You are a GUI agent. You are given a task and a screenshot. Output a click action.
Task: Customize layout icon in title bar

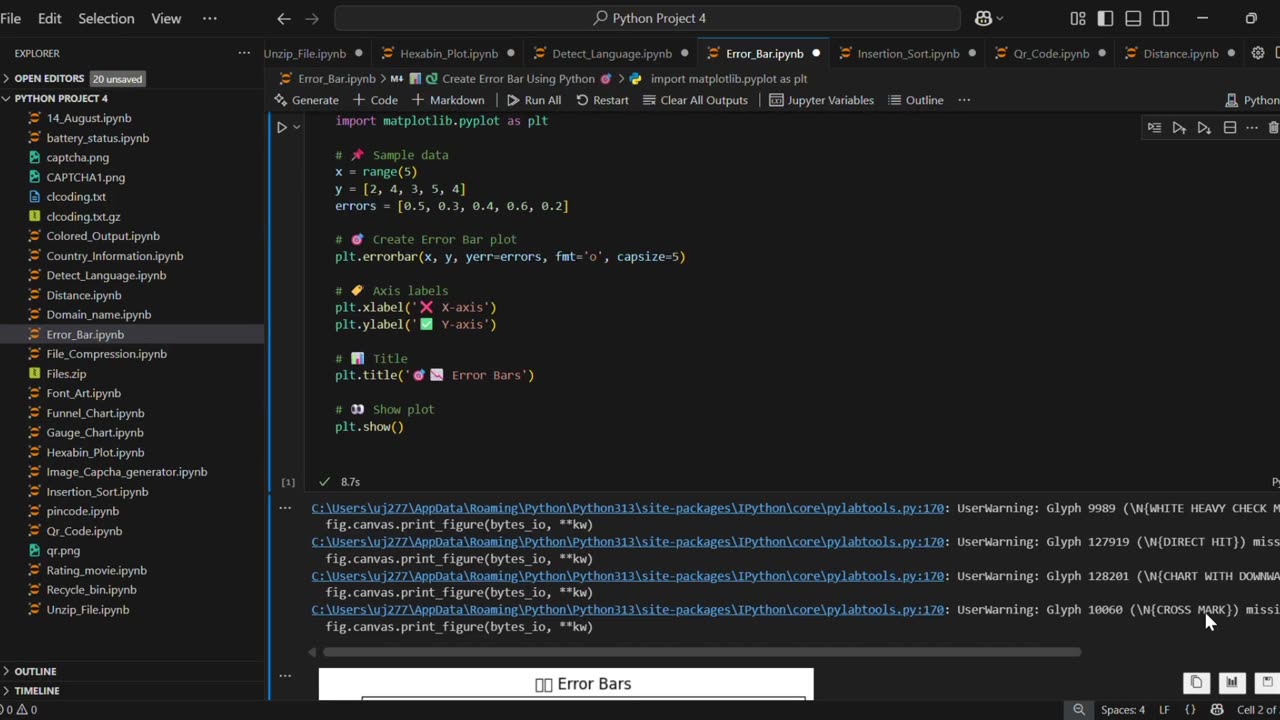pos(1078,18)
